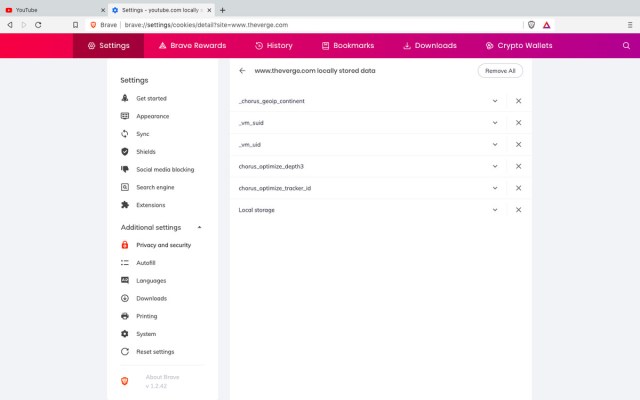Collapse the Additional settings section
The width and height of the screenshot is (640, 400).
199,227
